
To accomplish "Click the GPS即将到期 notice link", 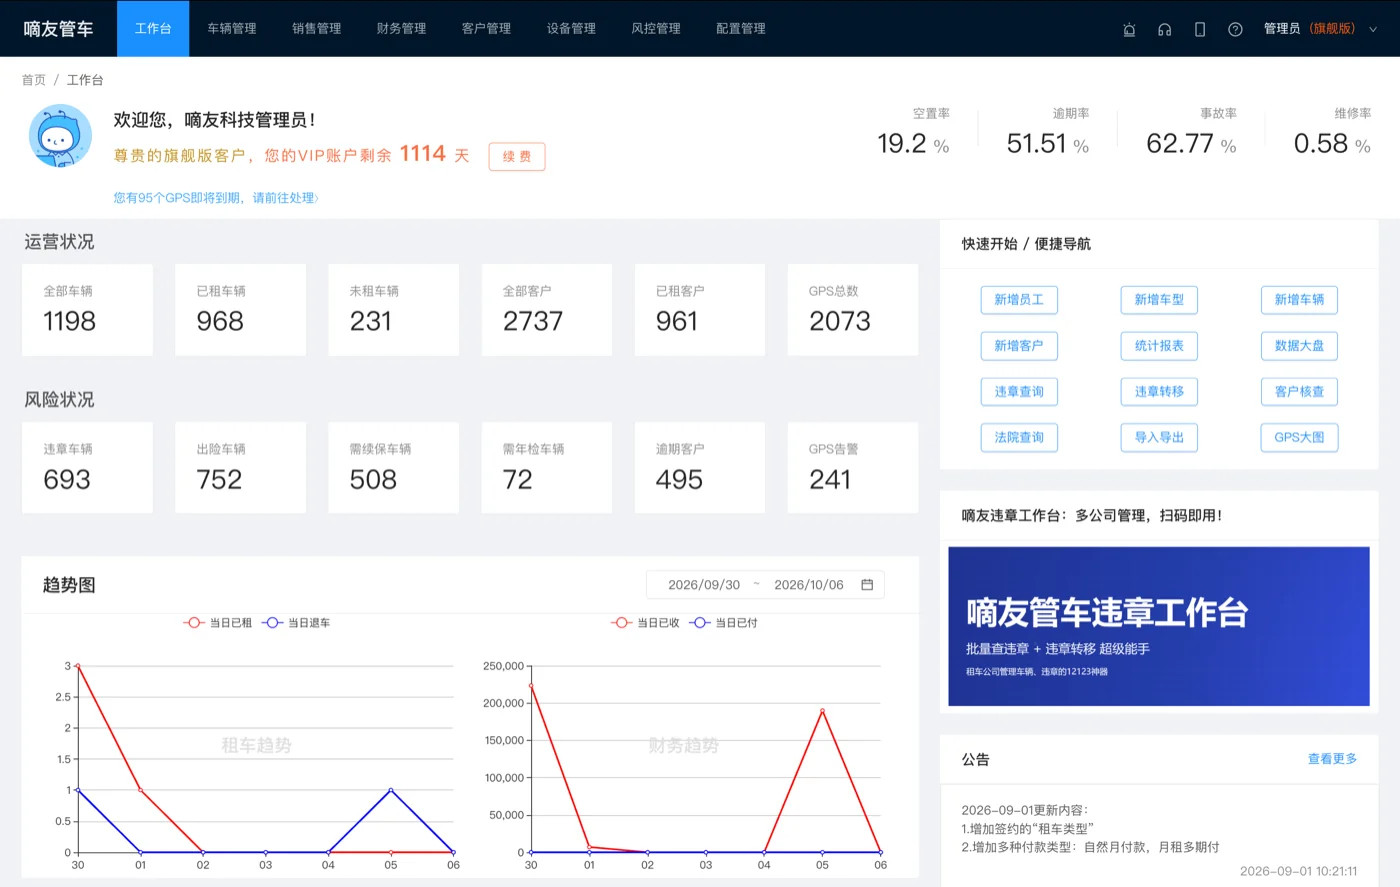I will click(x=216, y=198).
